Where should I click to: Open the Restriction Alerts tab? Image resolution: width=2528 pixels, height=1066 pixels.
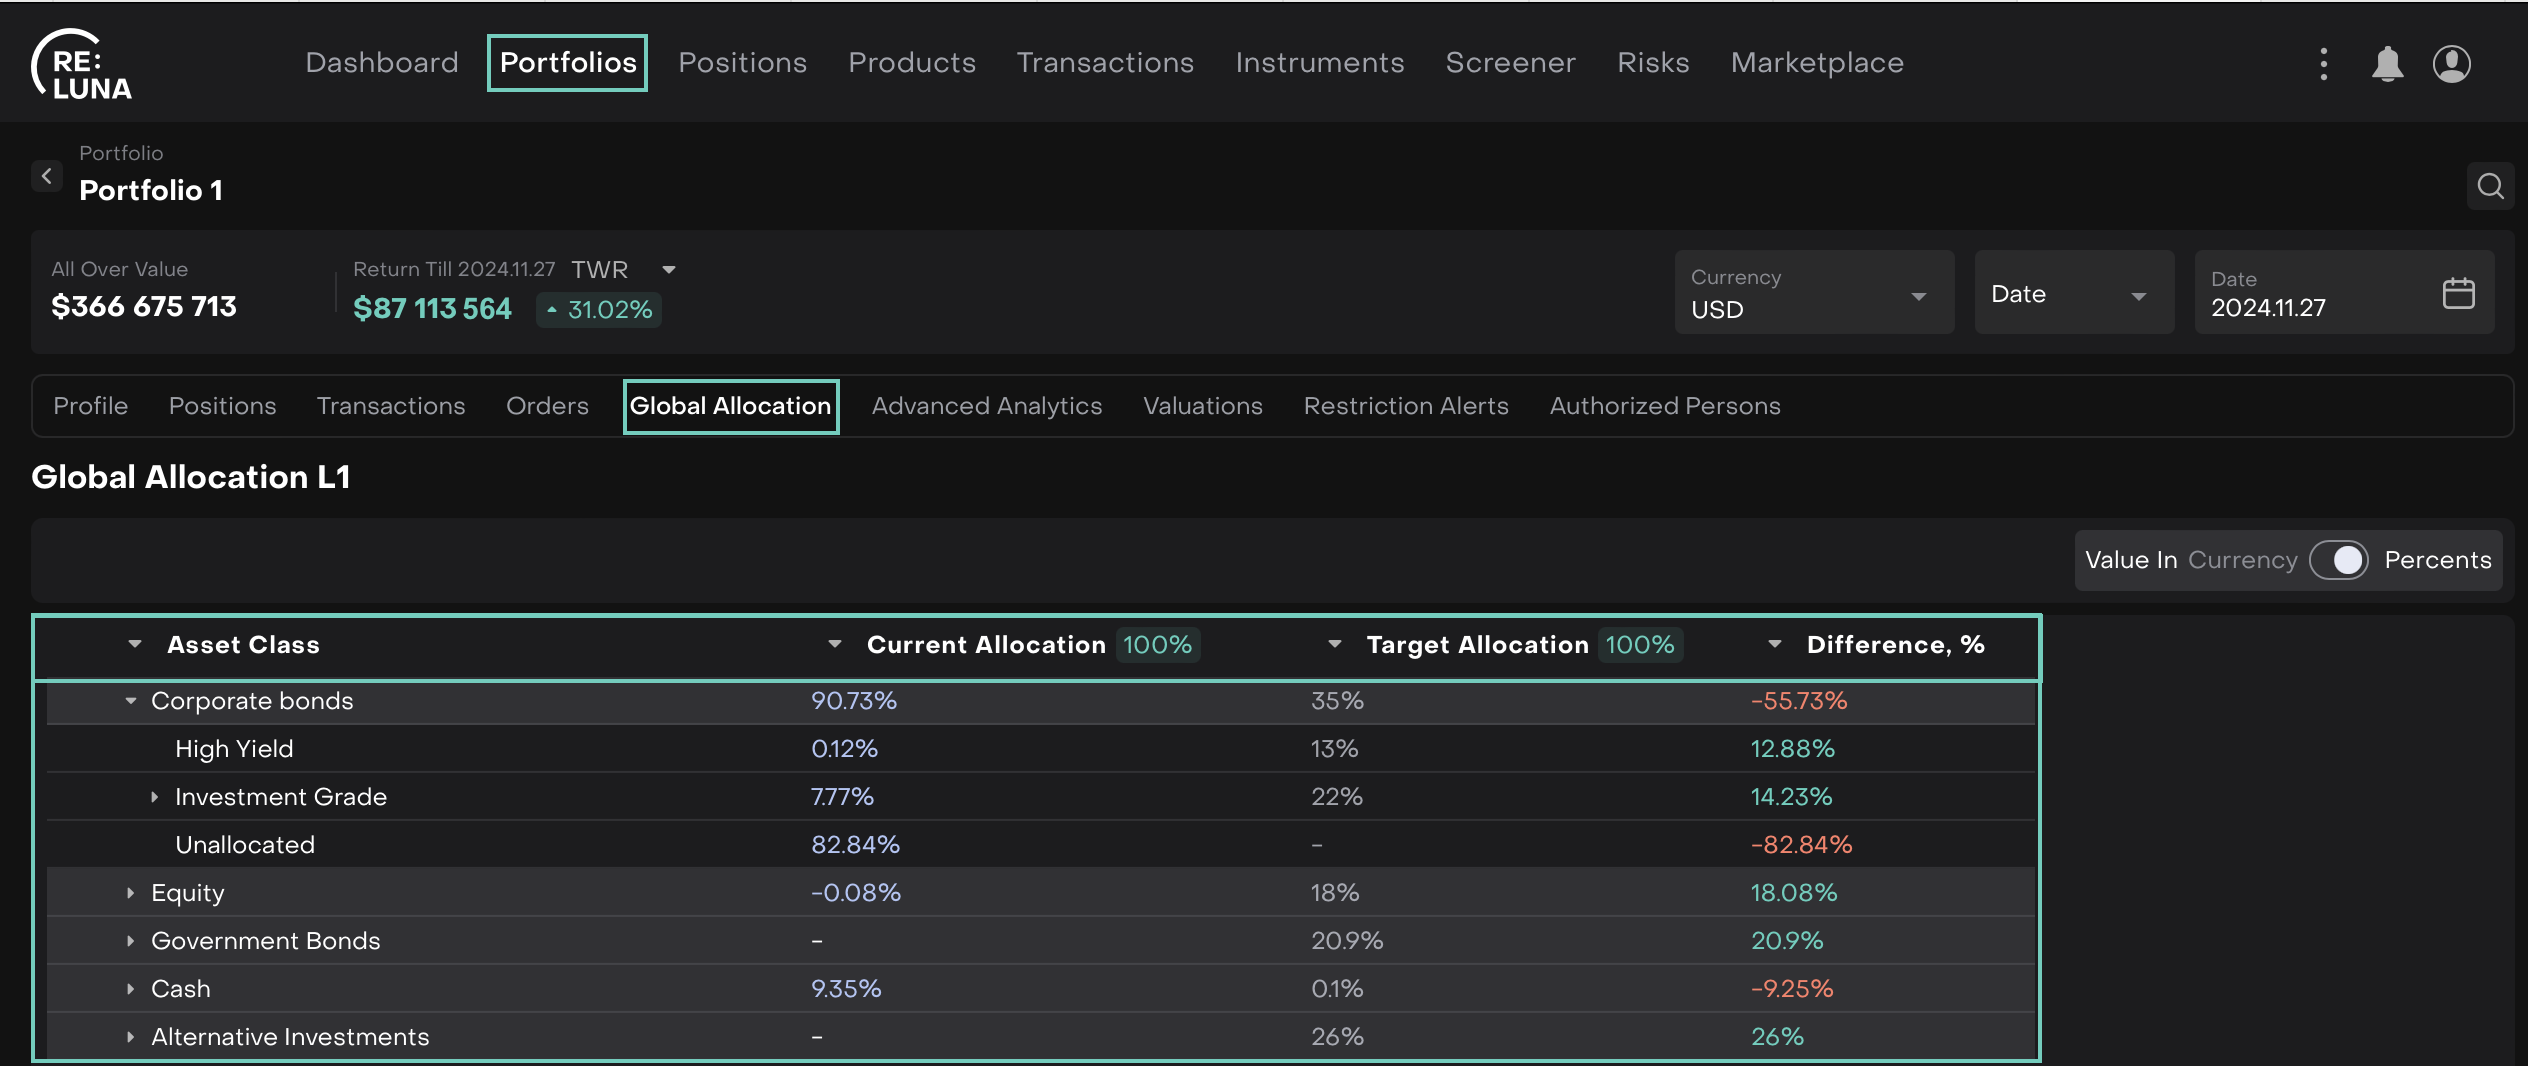coord(1405,406)
